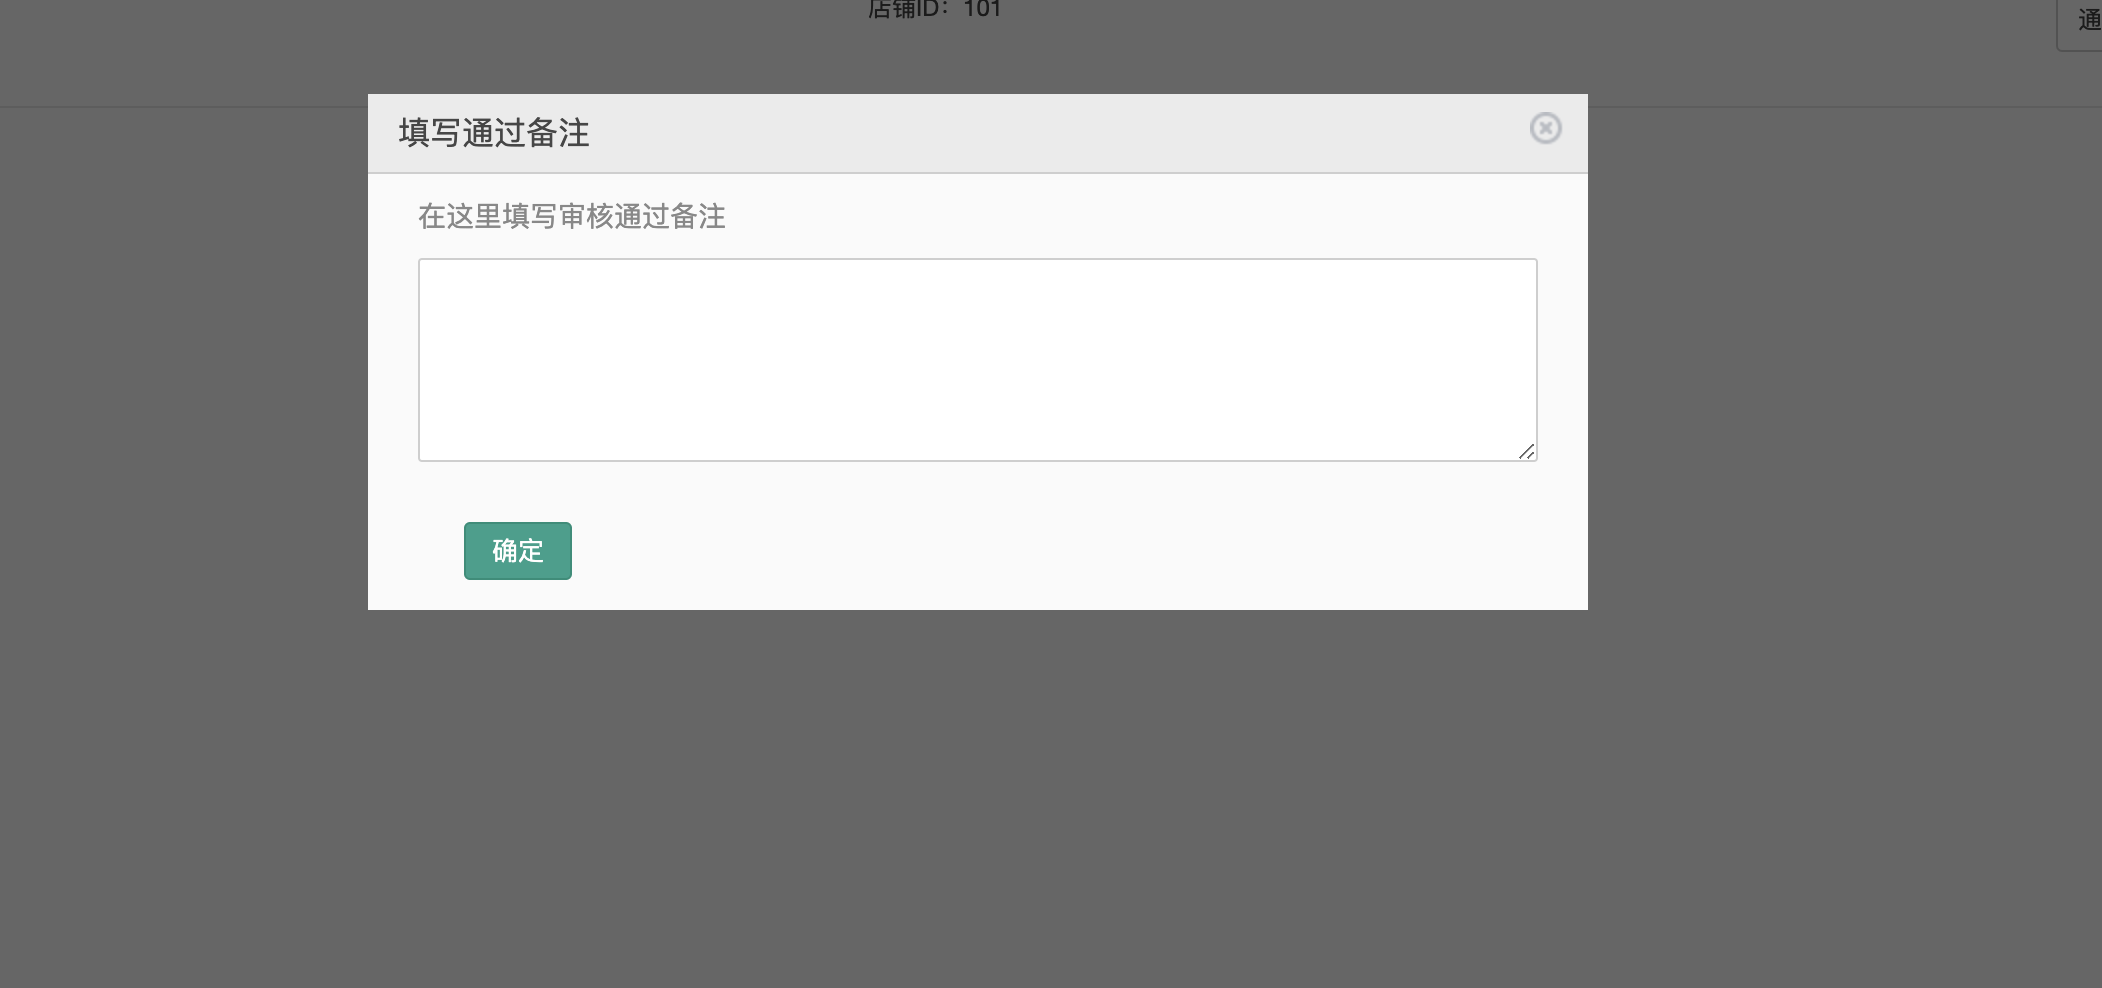The image size is (2102, 988).
Task: Click the dimmed overlay below the dialog
Action: 977,800
